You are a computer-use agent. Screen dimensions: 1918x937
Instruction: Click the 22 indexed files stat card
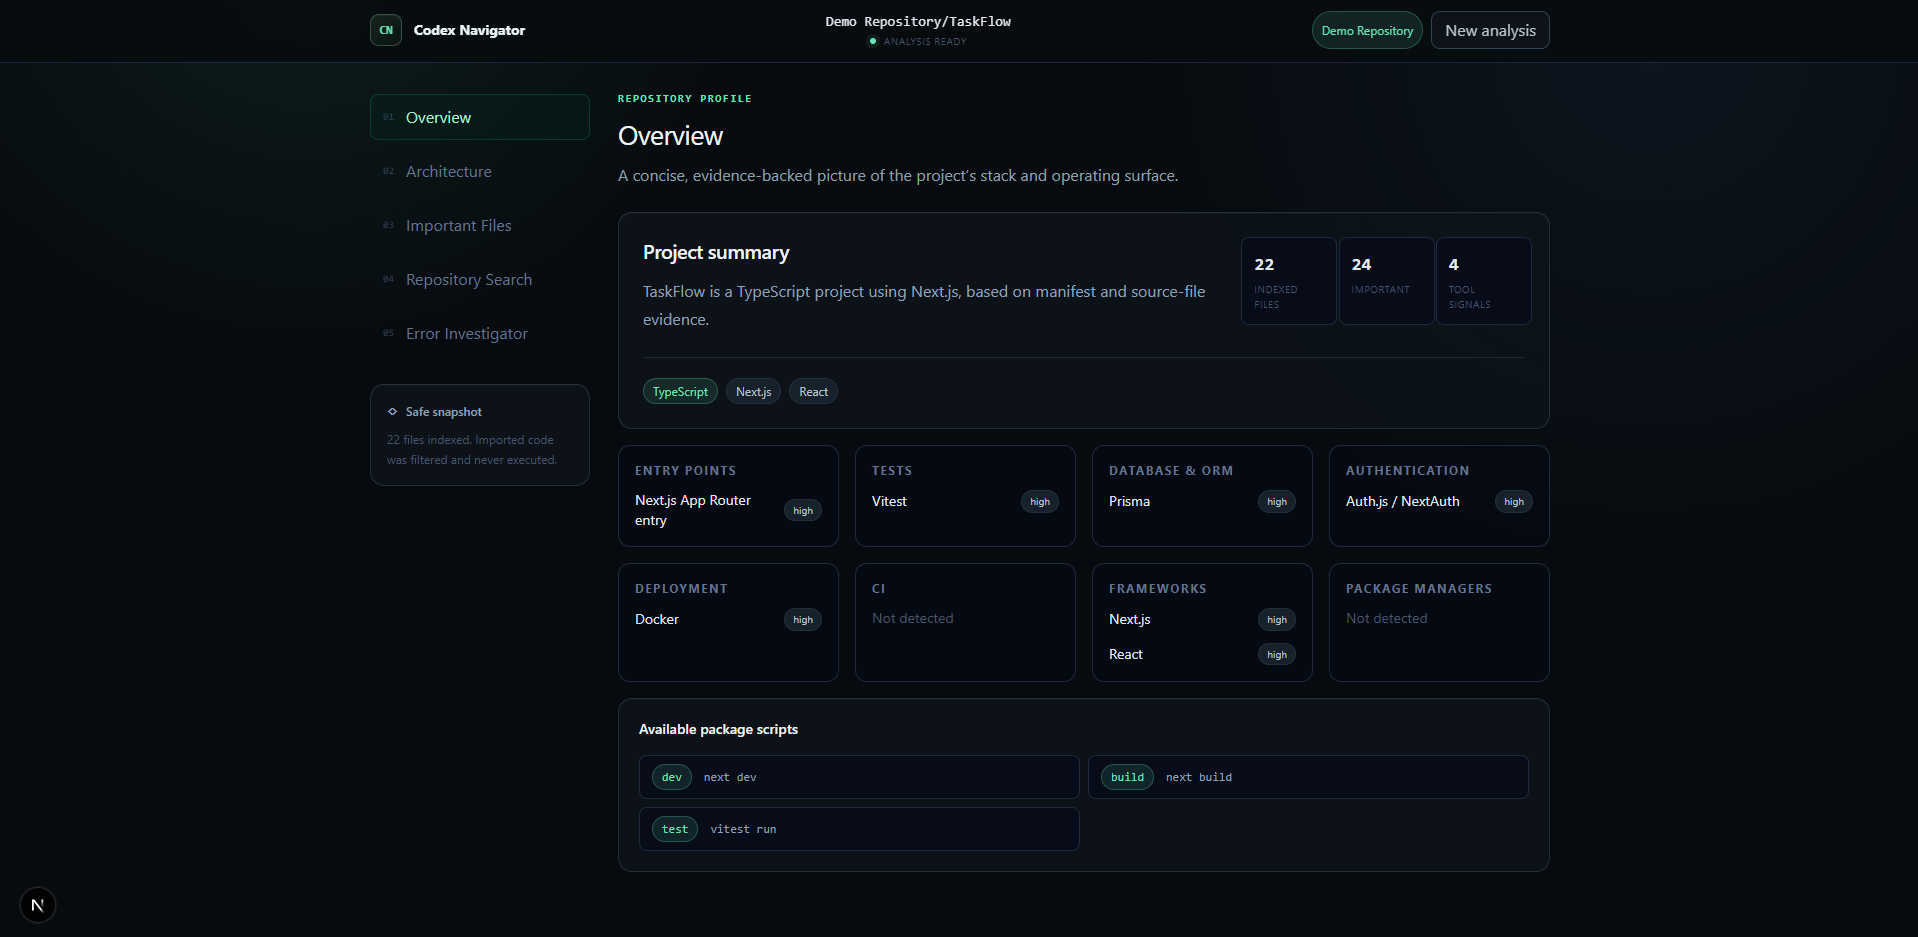pyautogui.click(x=1288, y=281)
